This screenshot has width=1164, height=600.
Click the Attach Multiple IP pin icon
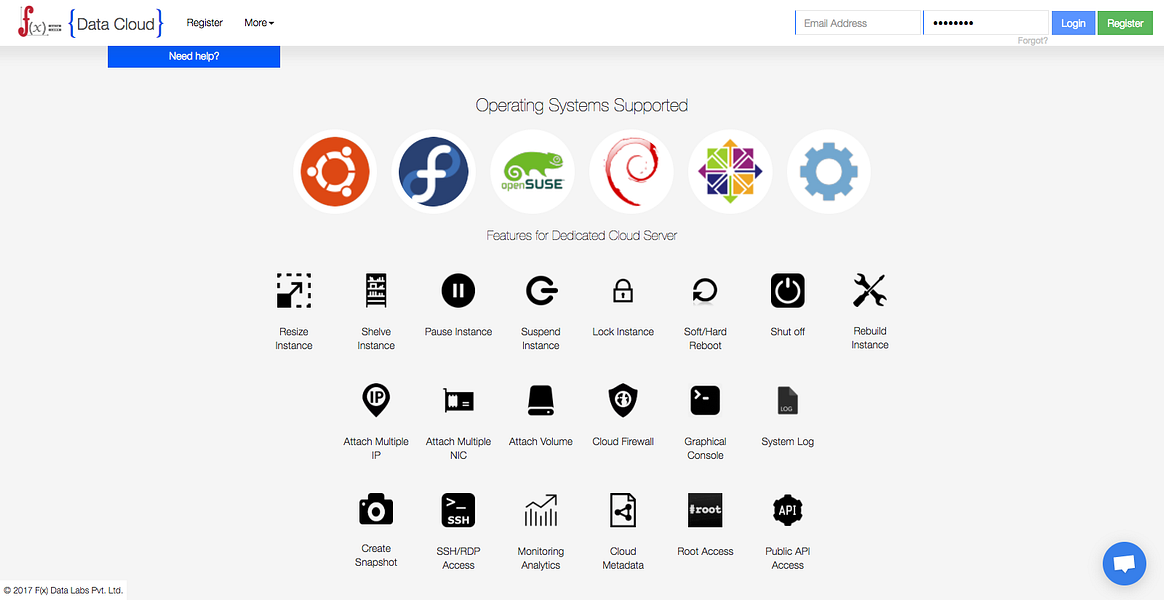click(x=376, y=400)
